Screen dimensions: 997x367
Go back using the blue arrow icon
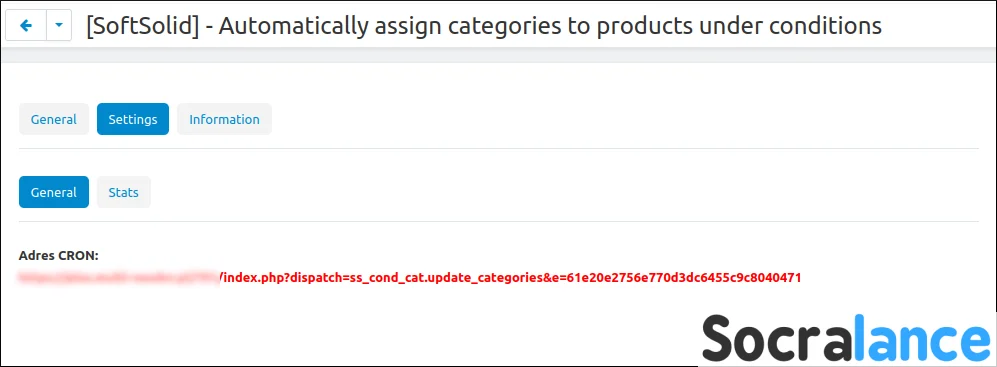(x=26, y=25)
